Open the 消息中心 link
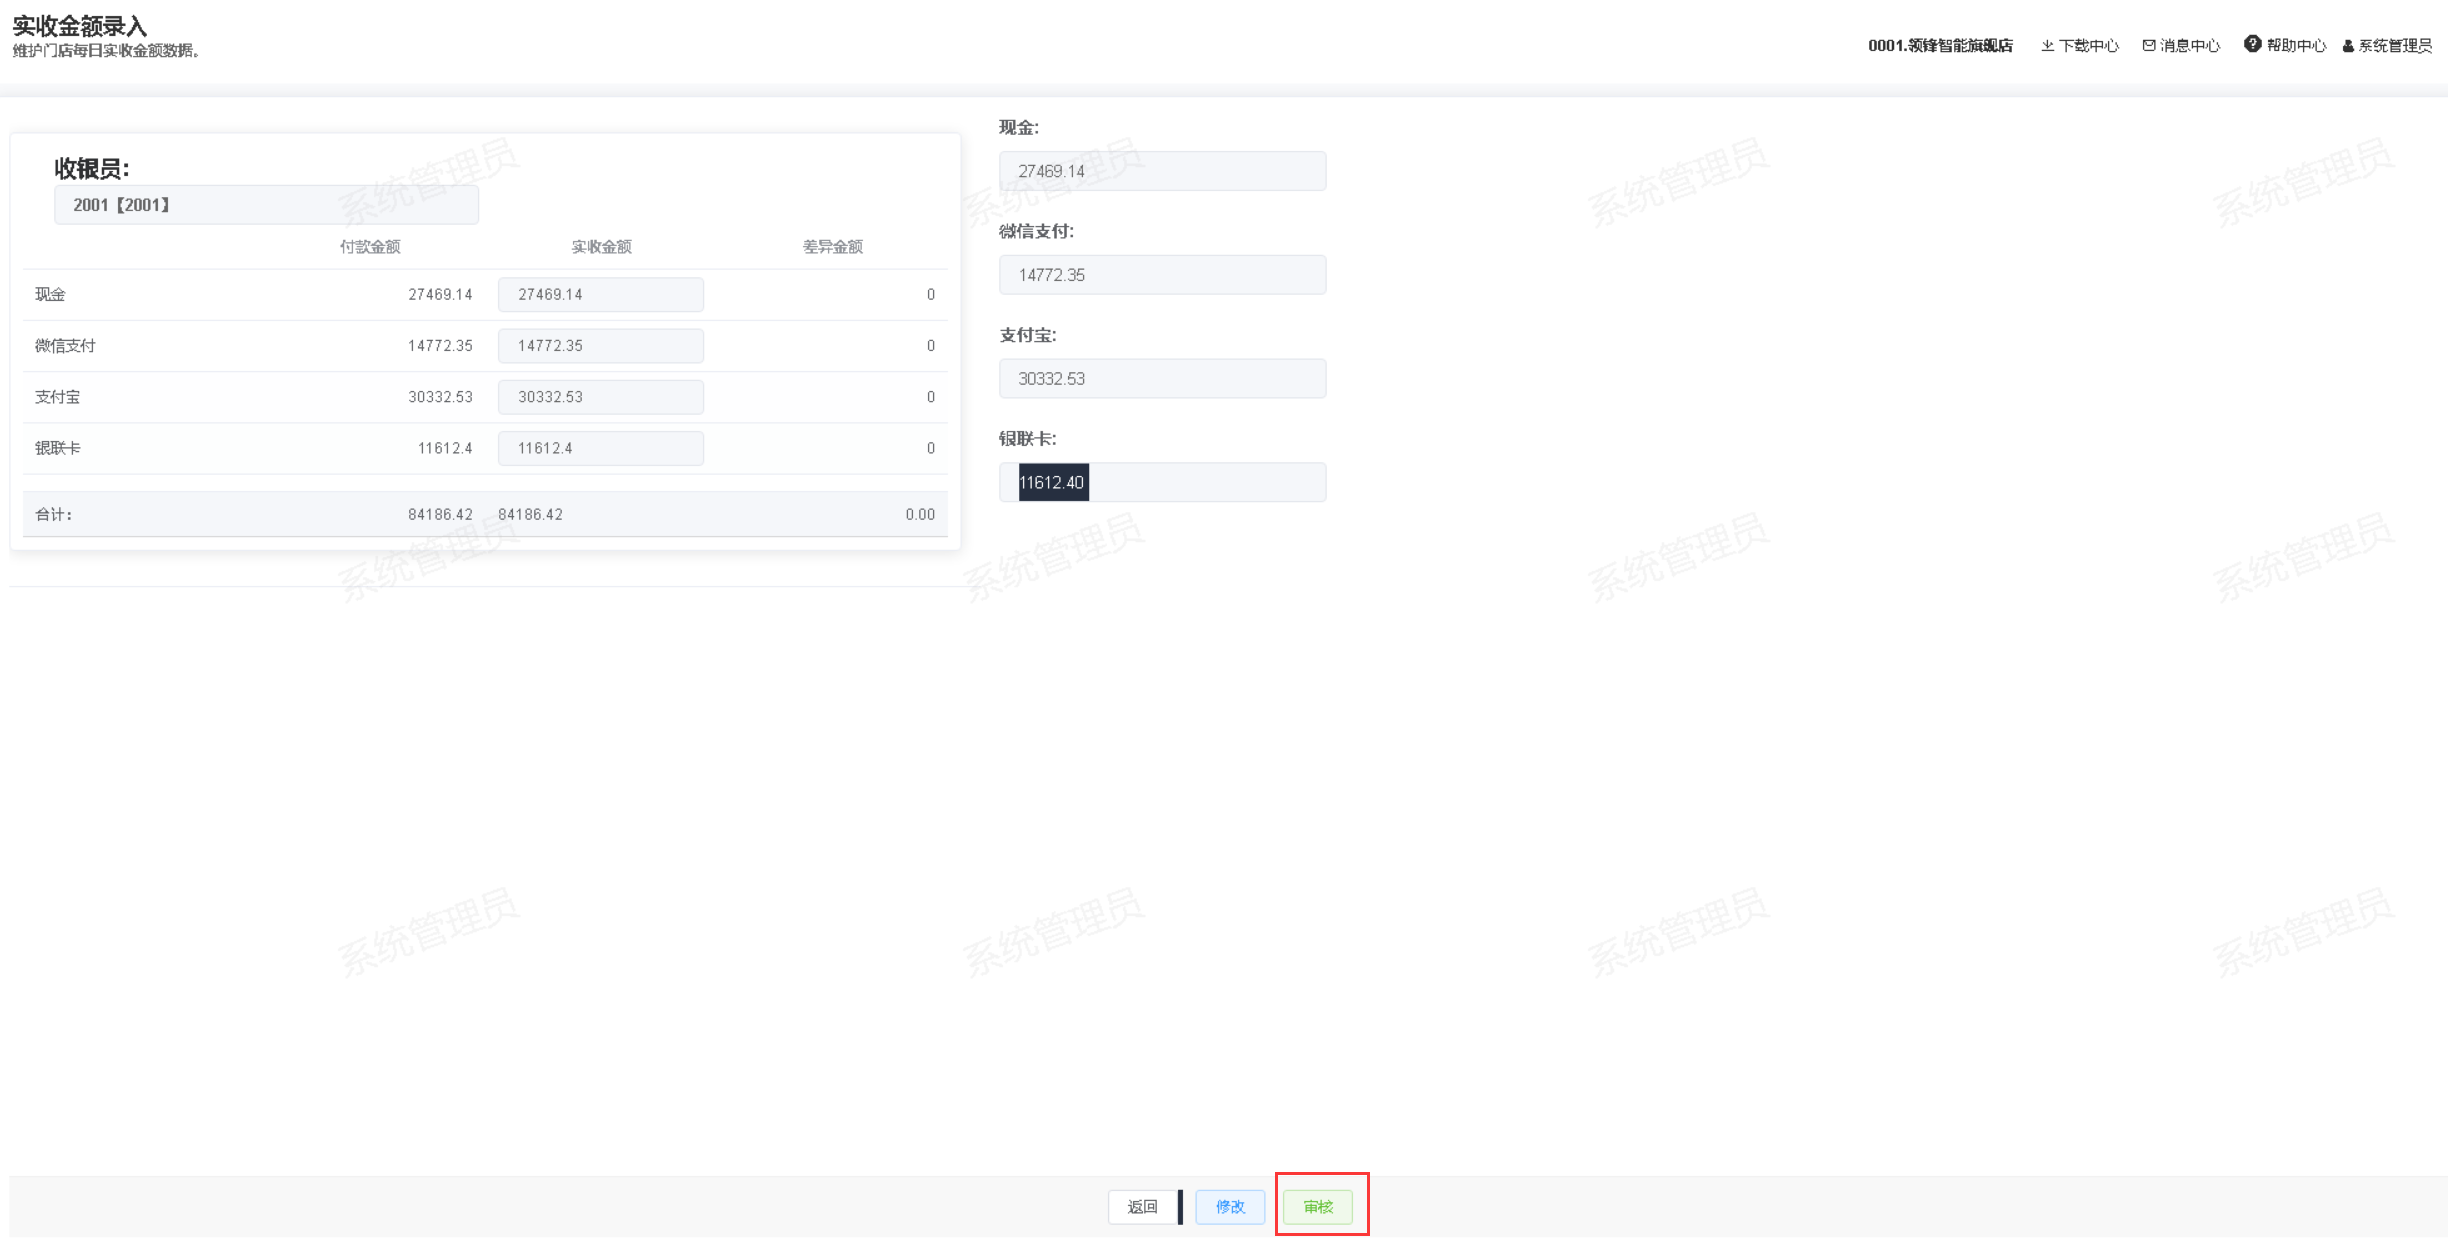This screenshot has height=1239, width=2448. 2189,46
